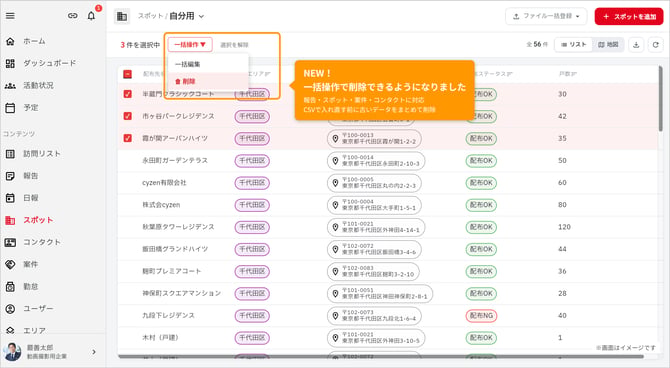Click the building icon beside the breadcrumb

(122, 16)
